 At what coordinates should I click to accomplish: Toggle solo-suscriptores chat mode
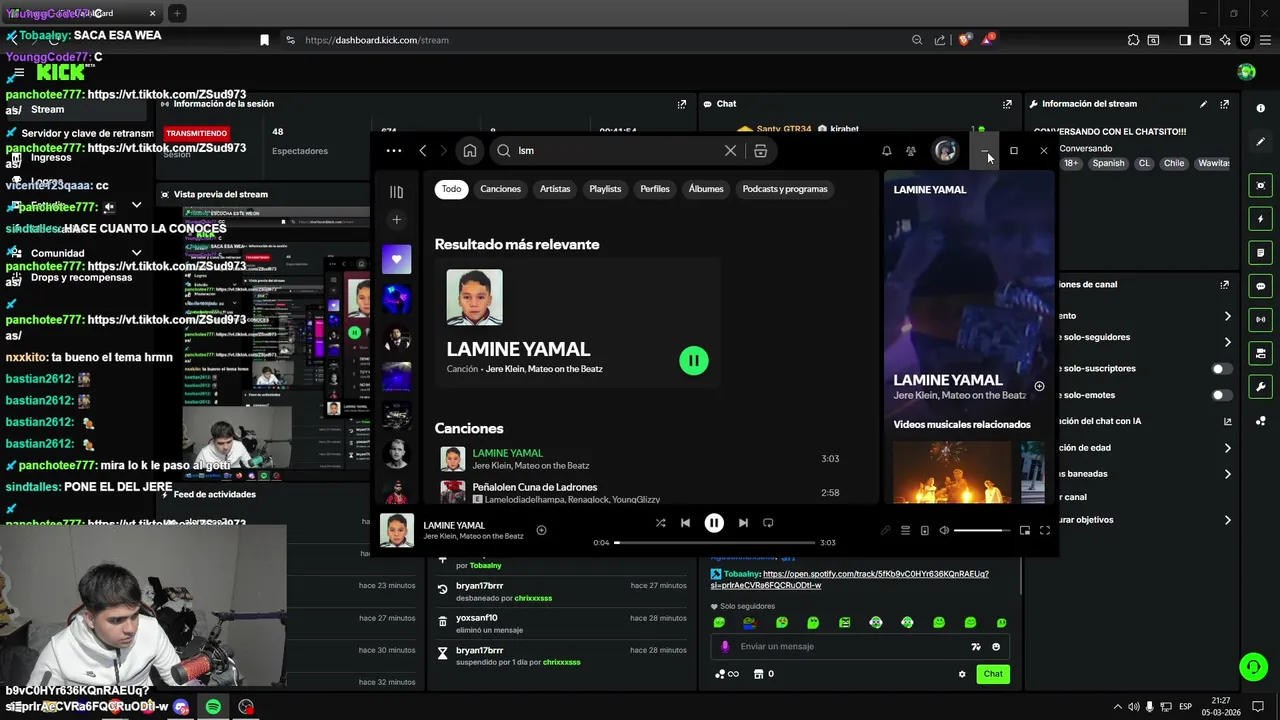pos(1222,368)
